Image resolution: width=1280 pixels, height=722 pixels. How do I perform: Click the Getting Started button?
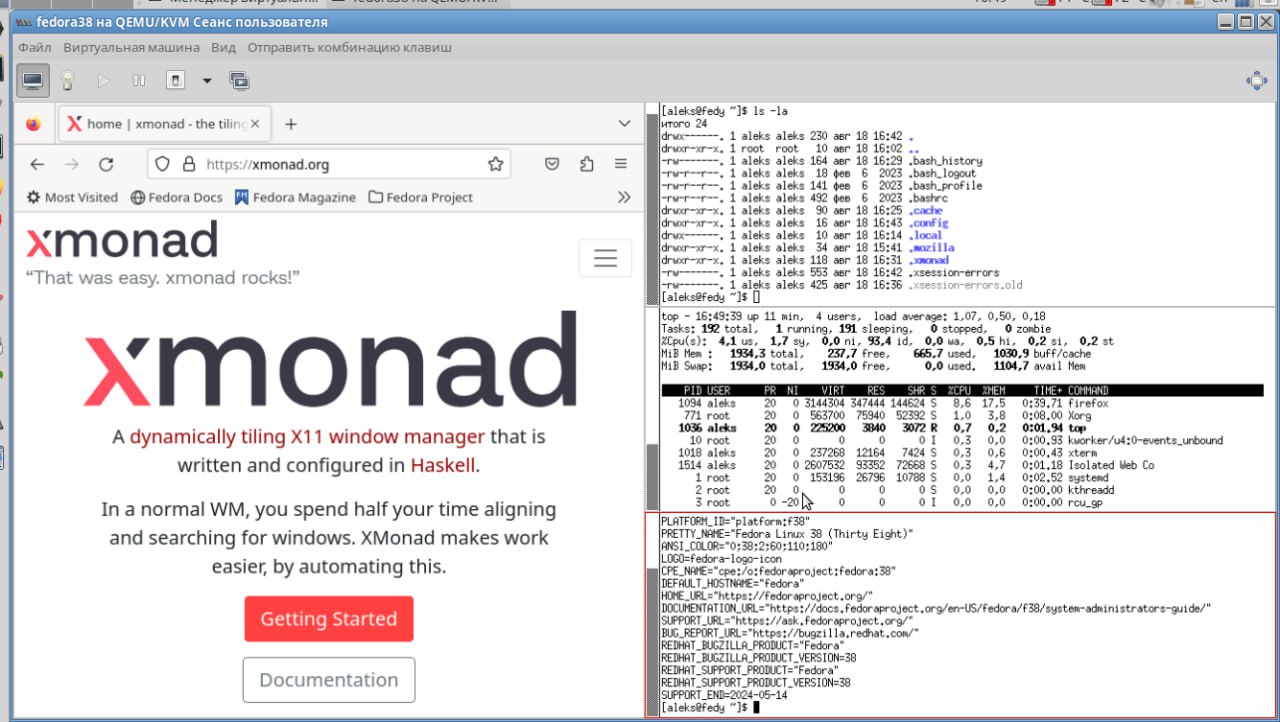(x=329, y=619)
